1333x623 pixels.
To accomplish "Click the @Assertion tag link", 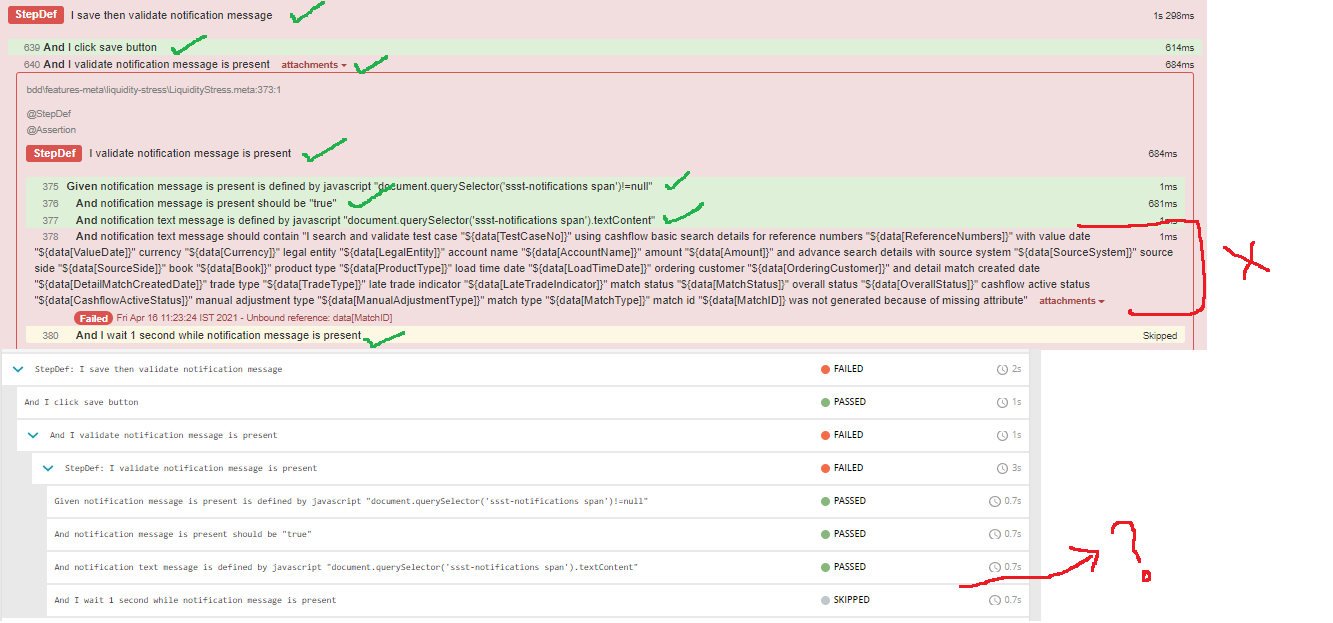I will pos(49,129).
